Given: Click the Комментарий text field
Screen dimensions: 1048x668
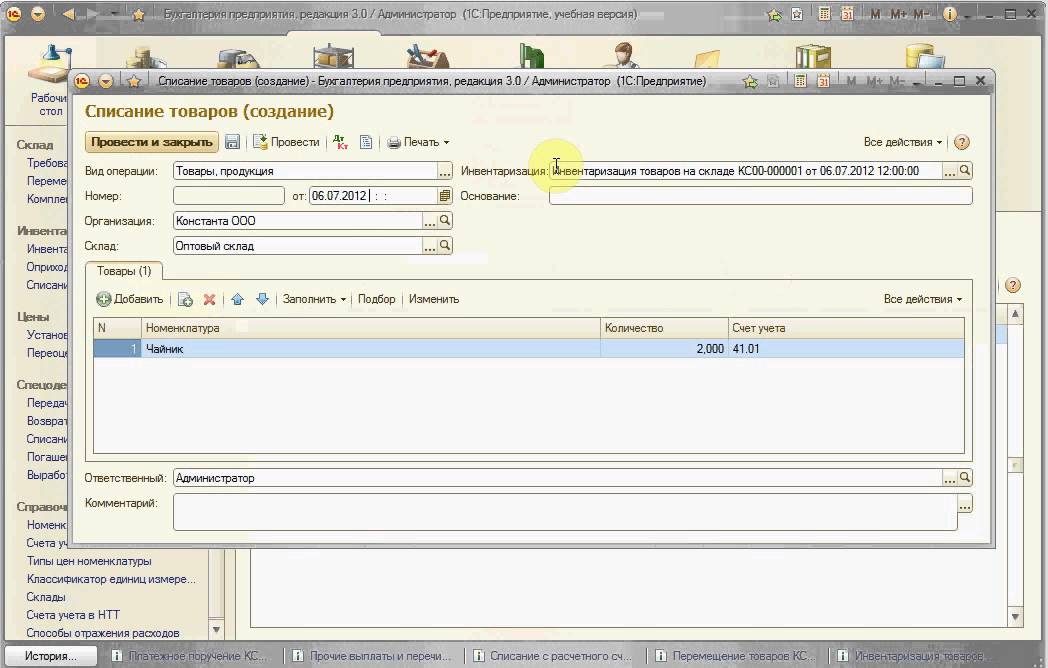Looking at the screenshot, I should (565, 512).
